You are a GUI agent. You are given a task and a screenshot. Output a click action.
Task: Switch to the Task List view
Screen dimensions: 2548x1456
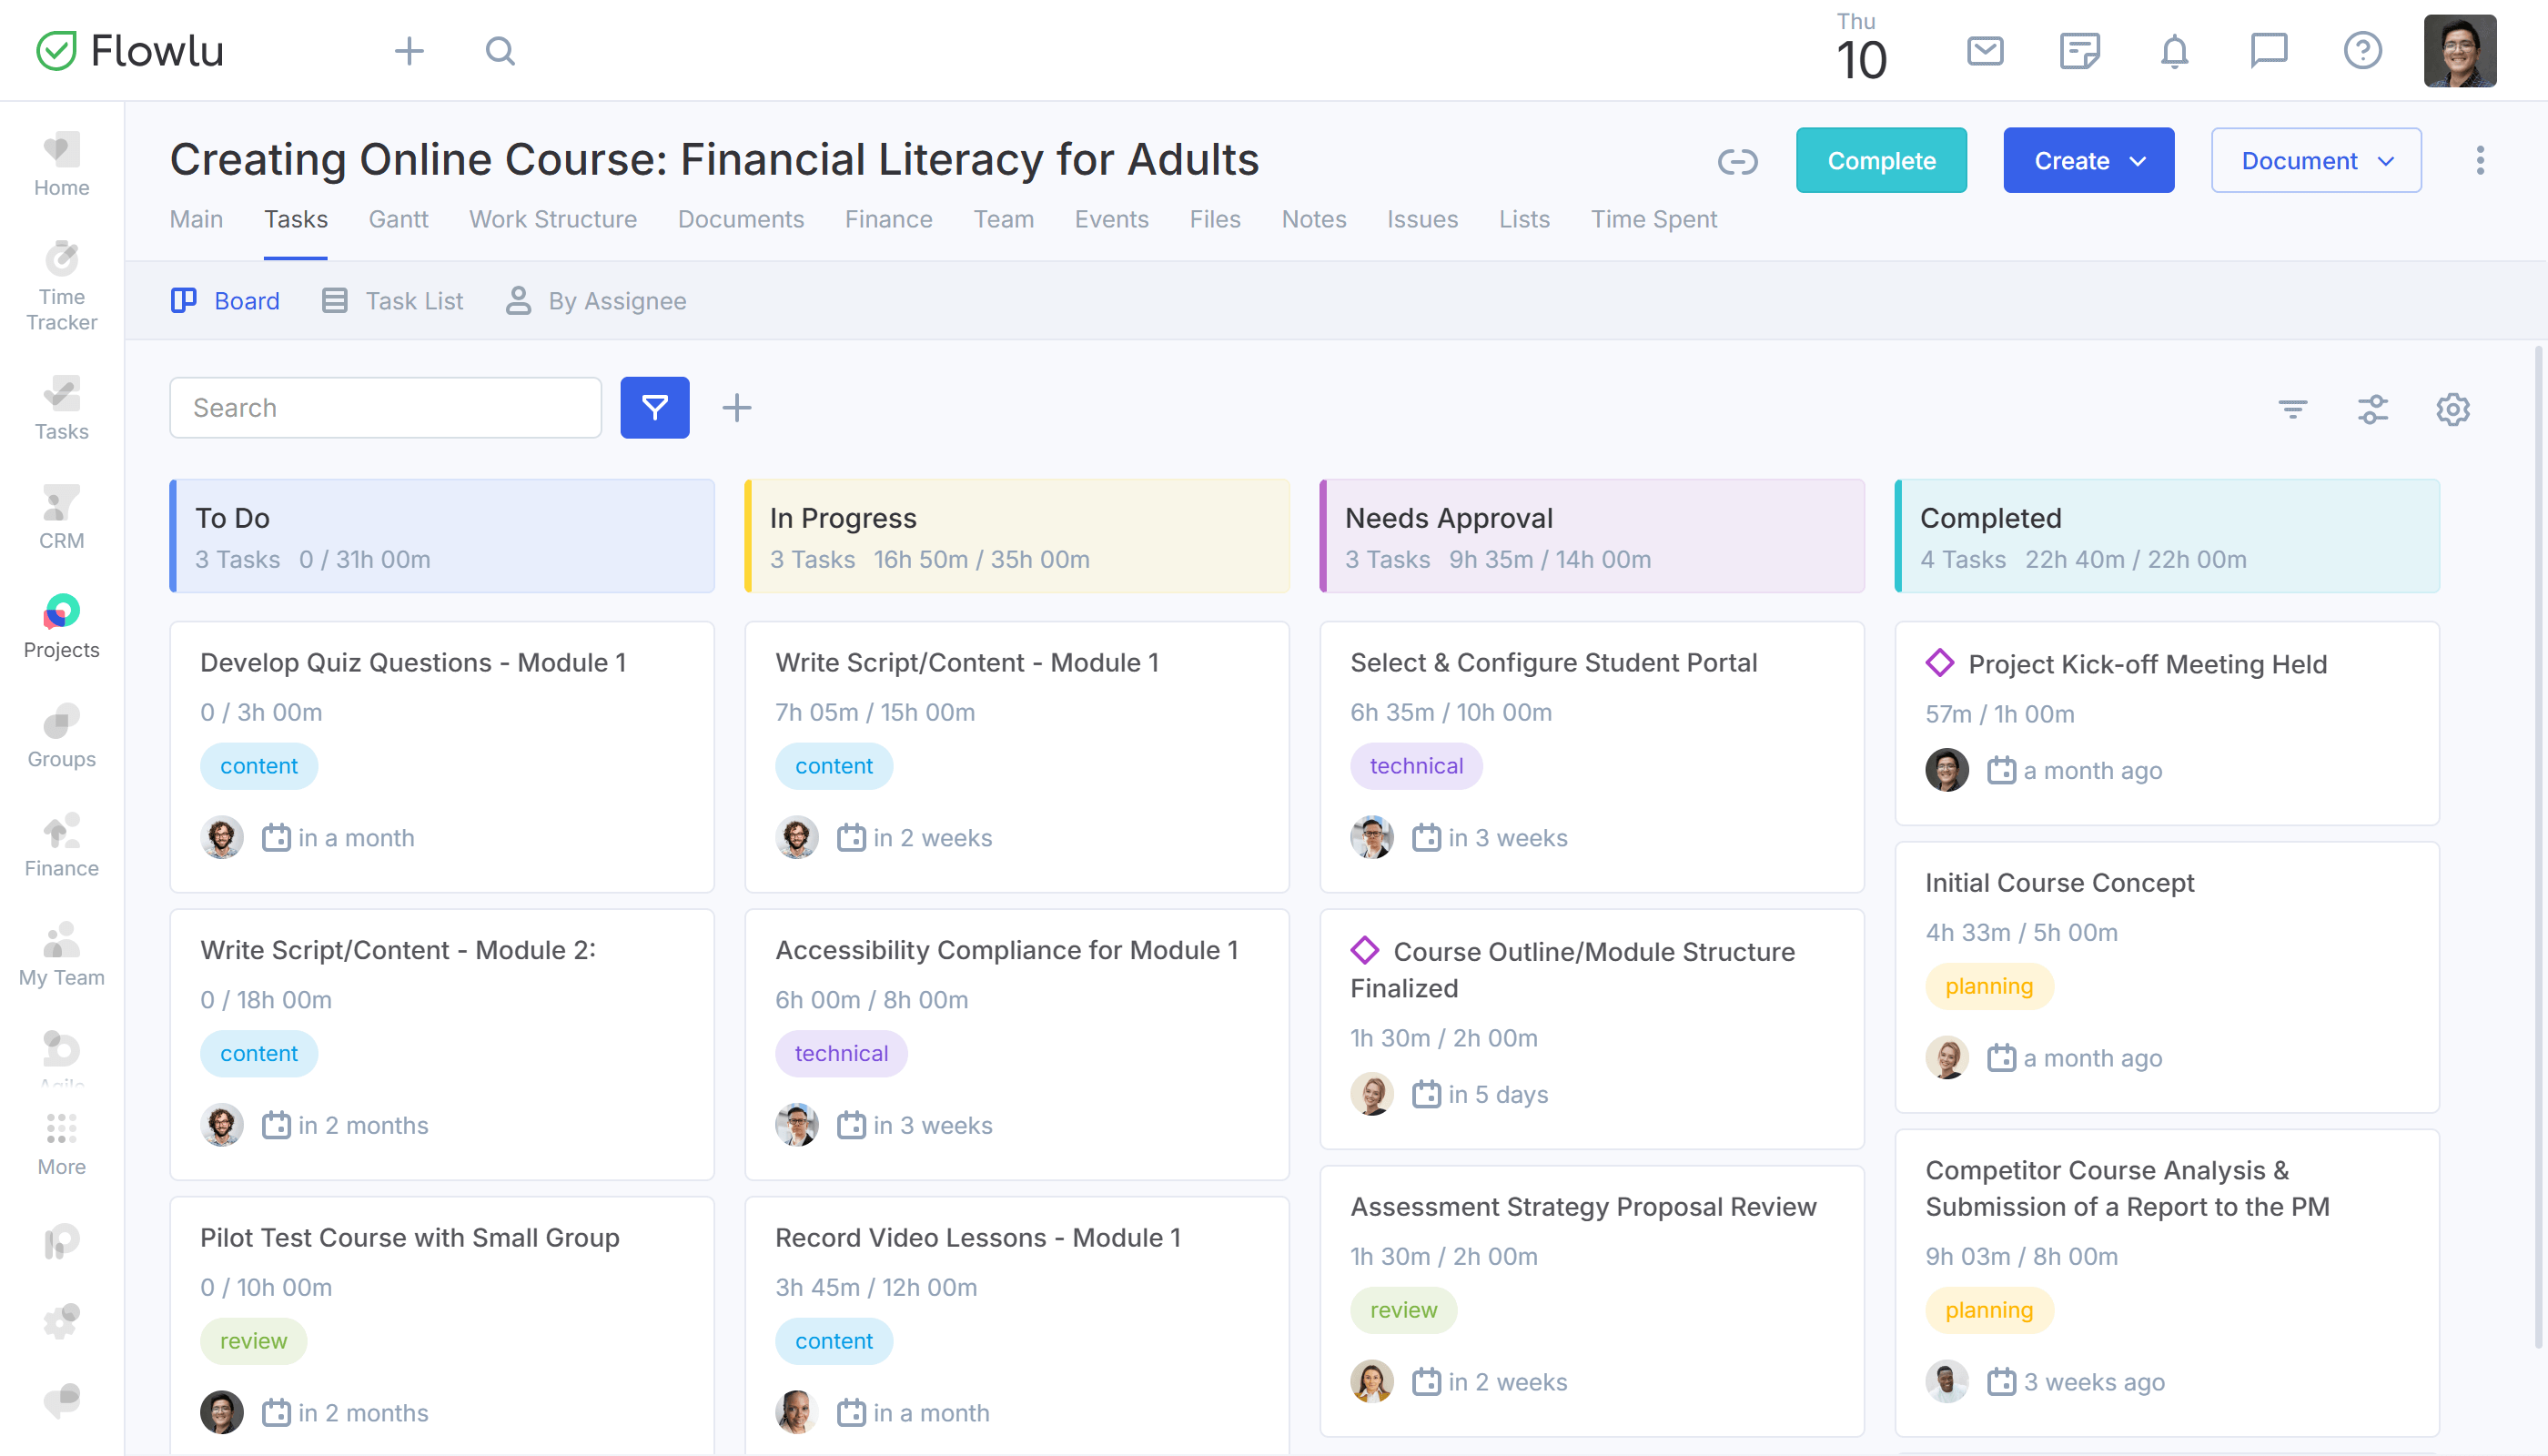414,301
